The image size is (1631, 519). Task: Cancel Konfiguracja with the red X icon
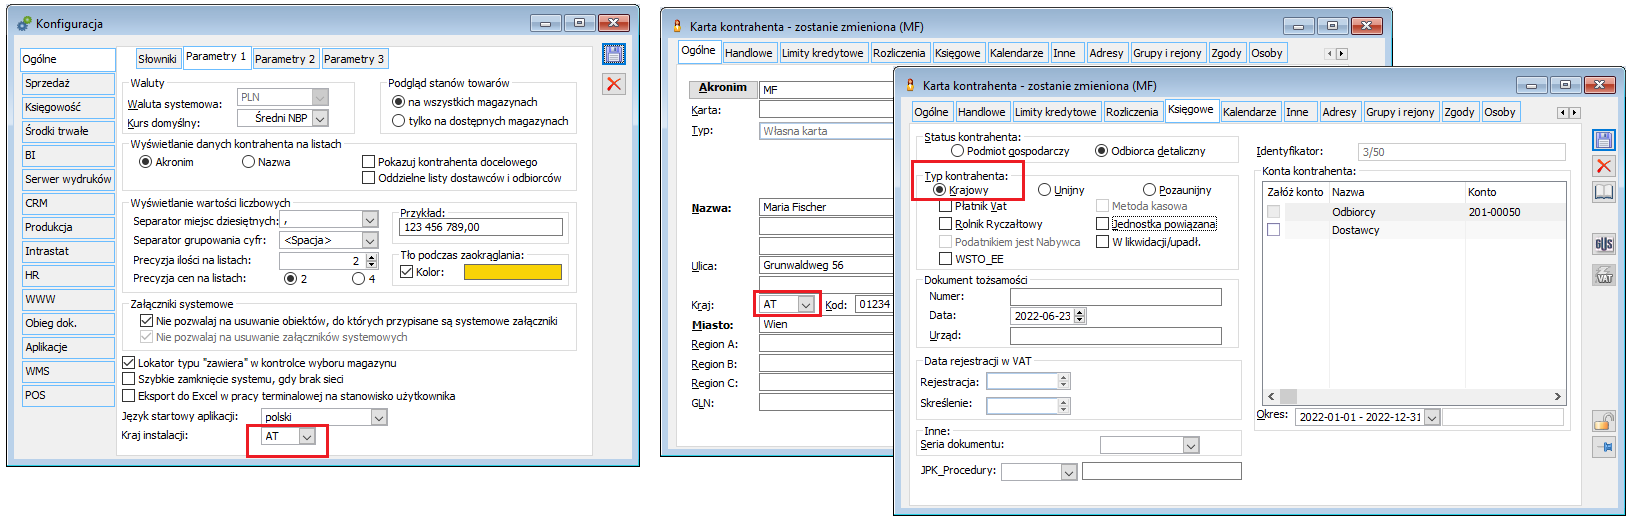point(614,84)
